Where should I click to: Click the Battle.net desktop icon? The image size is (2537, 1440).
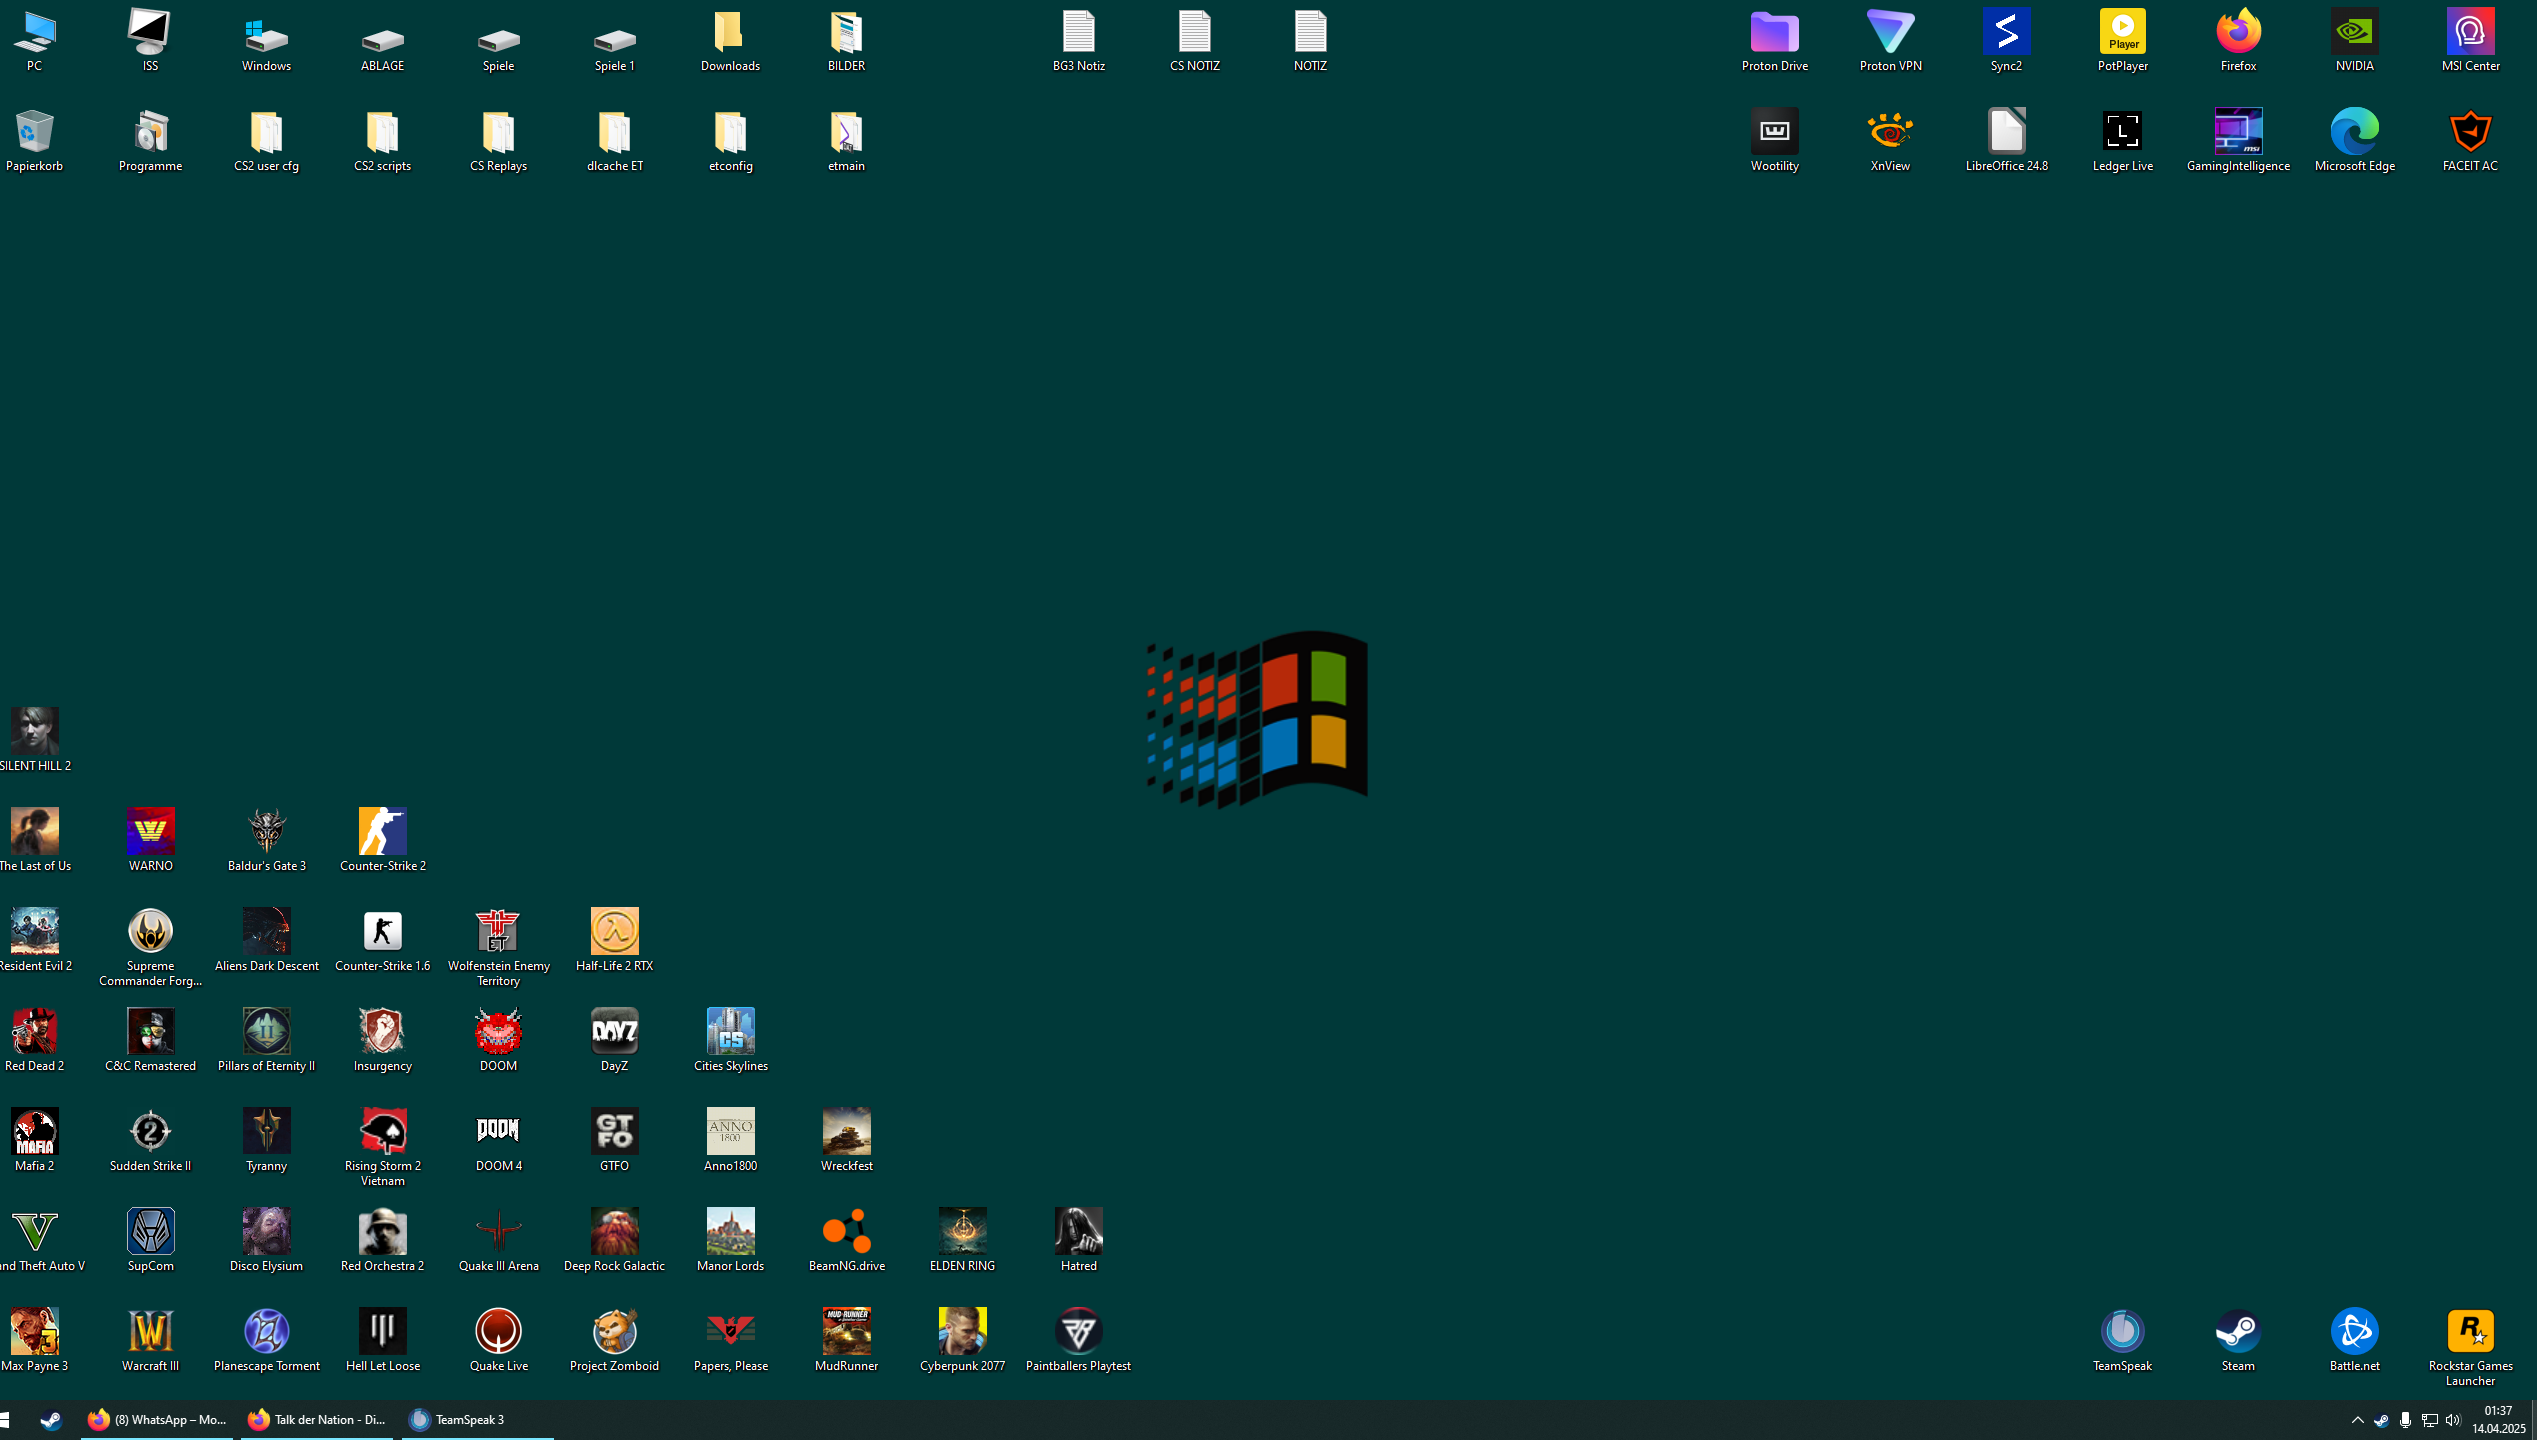coord(2353,1332)
